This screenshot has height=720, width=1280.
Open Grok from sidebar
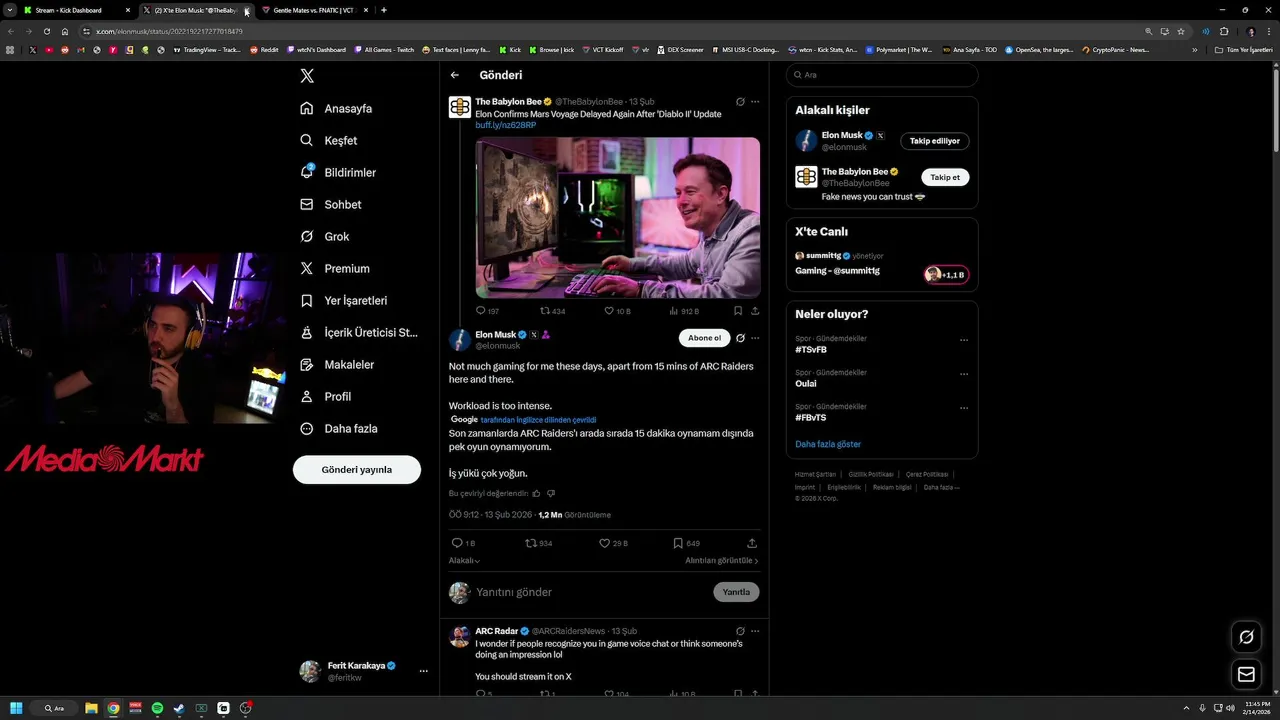click(325, 236)
